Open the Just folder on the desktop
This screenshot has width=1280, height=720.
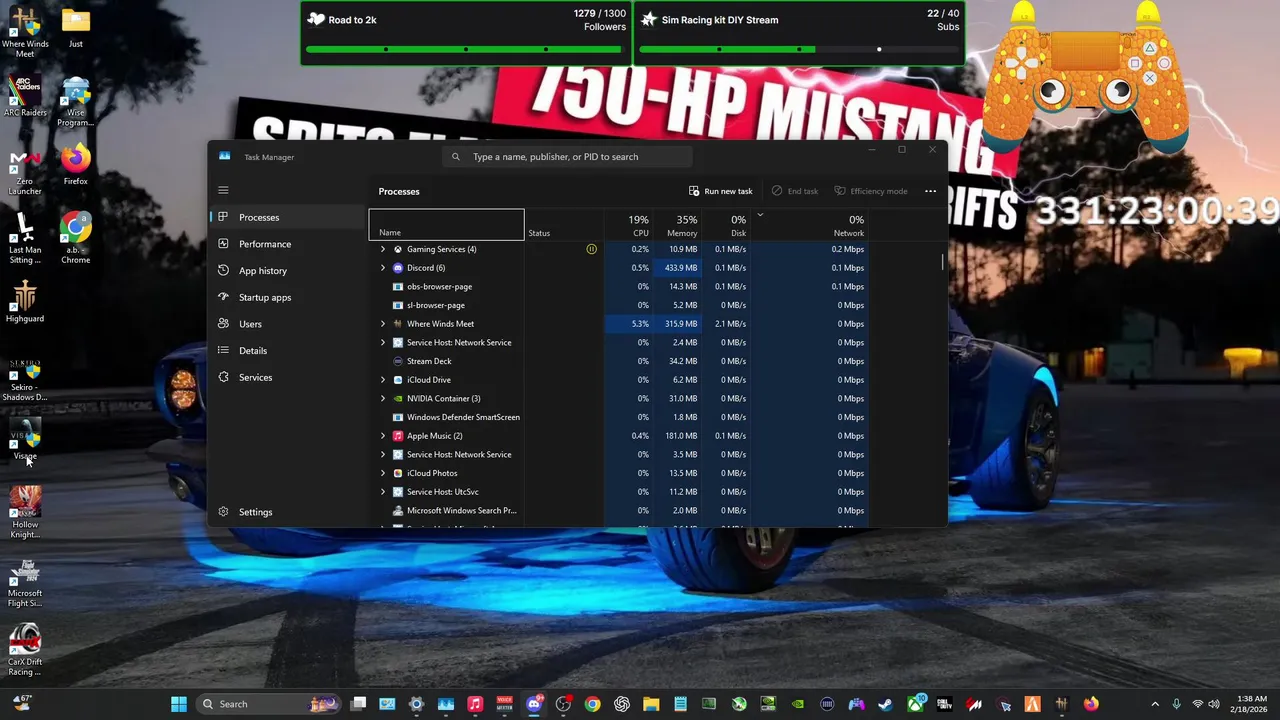click(76, 29)
